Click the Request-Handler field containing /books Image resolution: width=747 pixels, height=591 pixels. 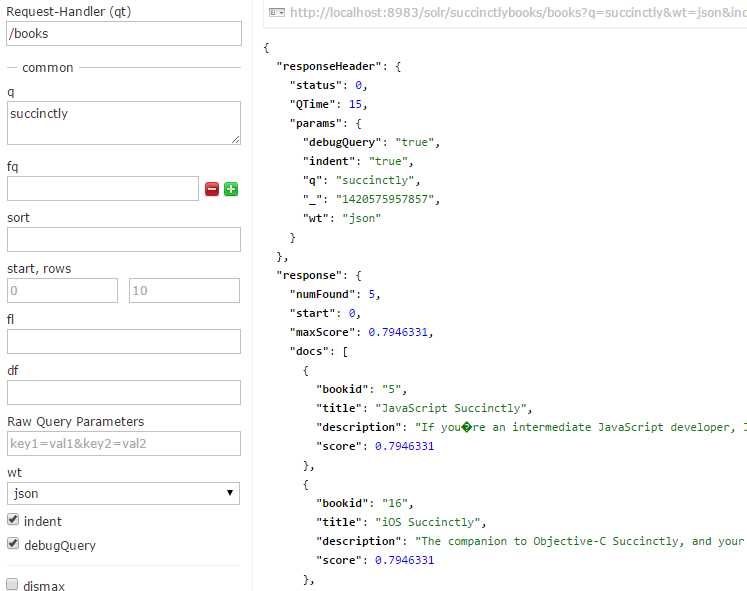click(x=124, y=33)
